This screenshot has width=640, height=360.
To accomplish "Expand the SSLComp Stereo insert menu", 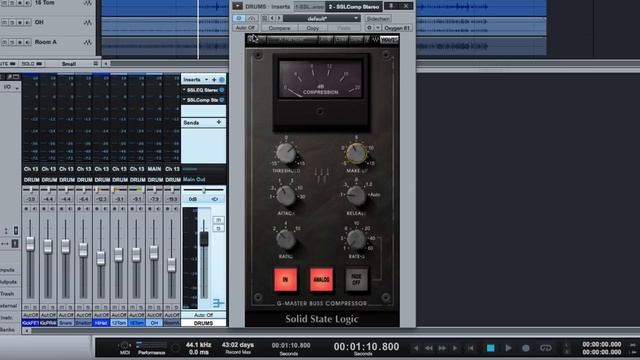I will (184, 100).
